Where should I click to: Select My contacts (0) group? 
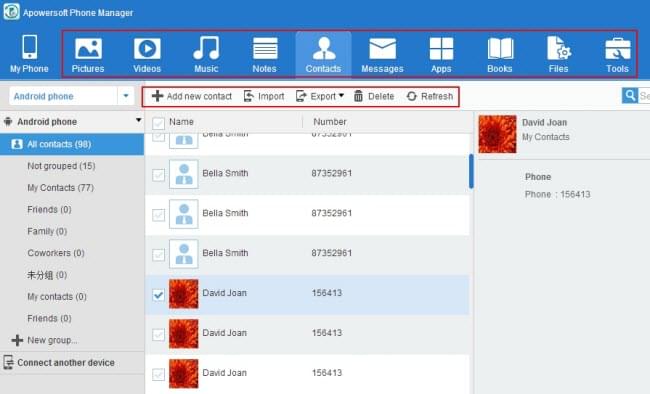tap(57, 297)
